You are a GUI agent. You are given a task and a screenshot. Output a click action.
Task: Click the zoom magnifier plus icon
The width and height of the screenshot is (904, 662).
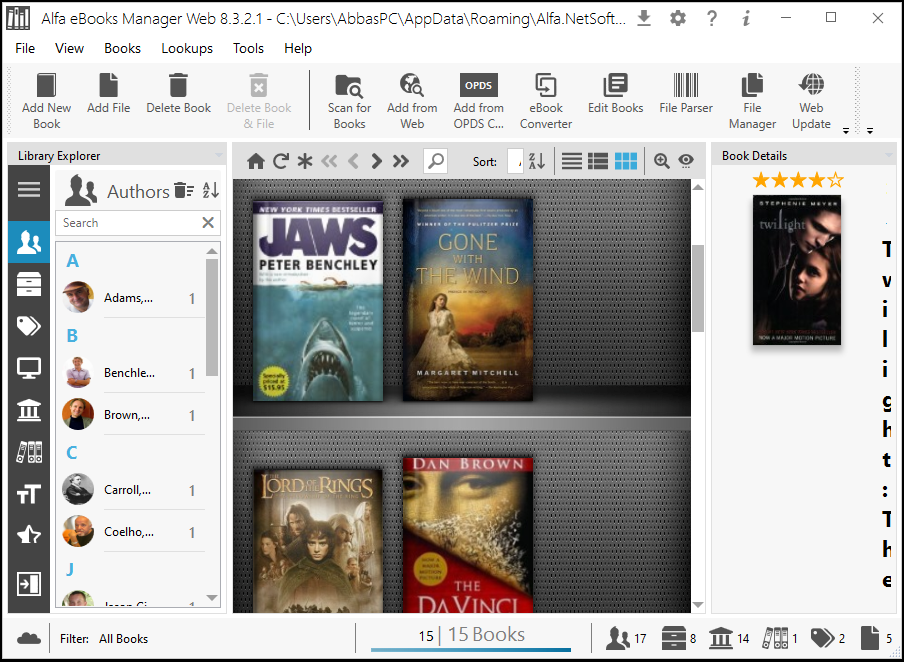coord(661,161)
